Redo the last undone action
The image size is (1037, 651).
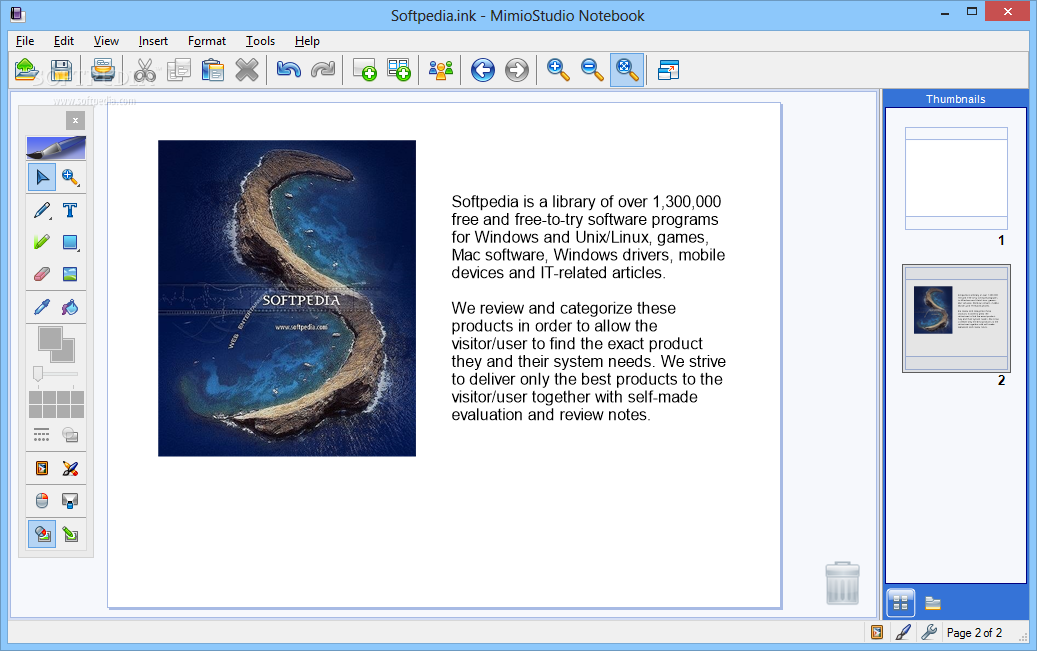(323, 69)
